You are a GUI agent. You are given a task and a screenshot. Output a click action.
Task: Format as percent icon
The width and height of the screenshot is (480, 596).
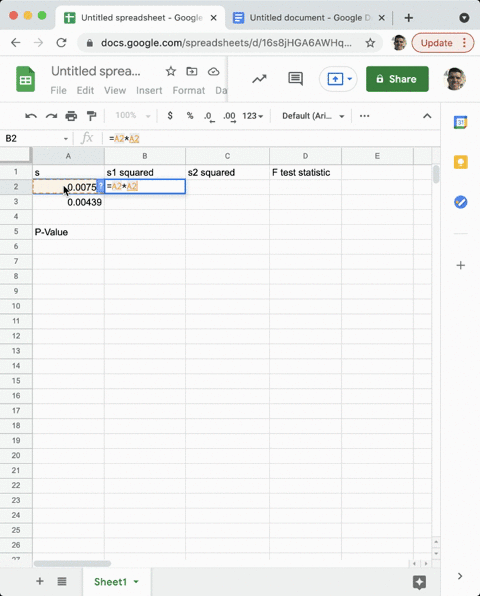click(x=190, y=116)
